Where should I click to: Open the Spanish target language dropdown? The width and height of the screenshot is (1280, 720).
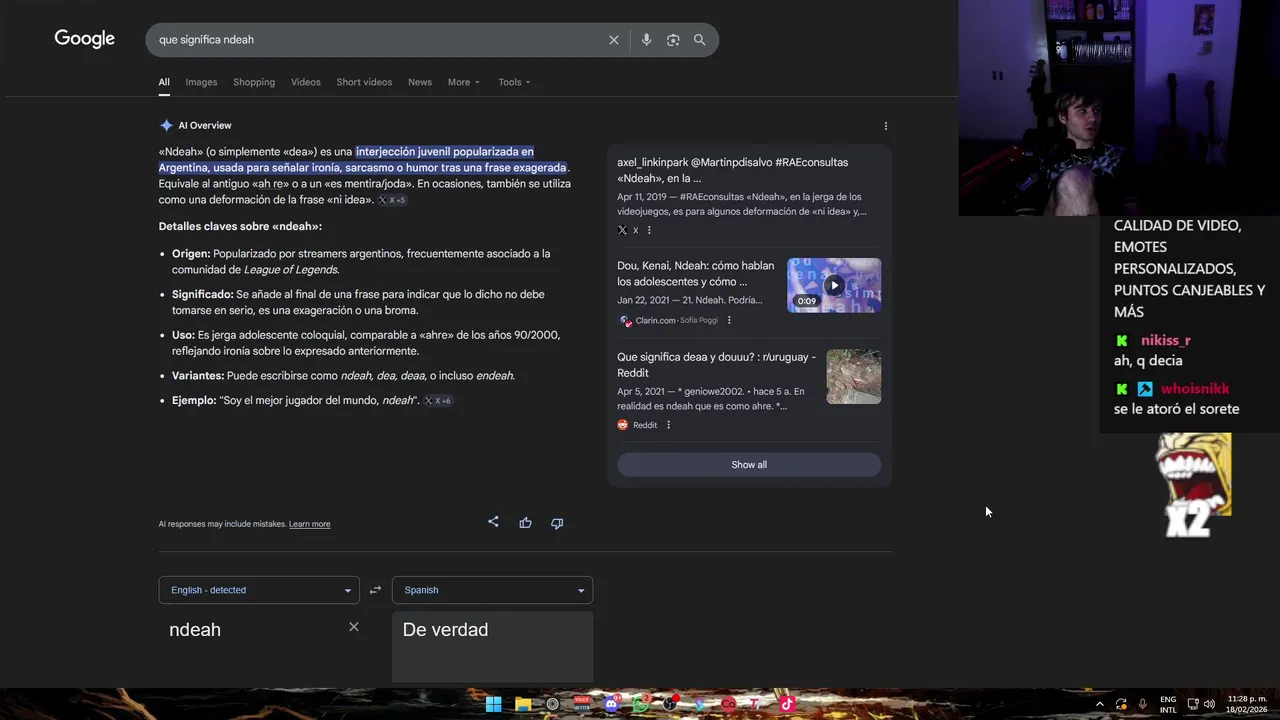pyautogui.click(x=492, y=590)
